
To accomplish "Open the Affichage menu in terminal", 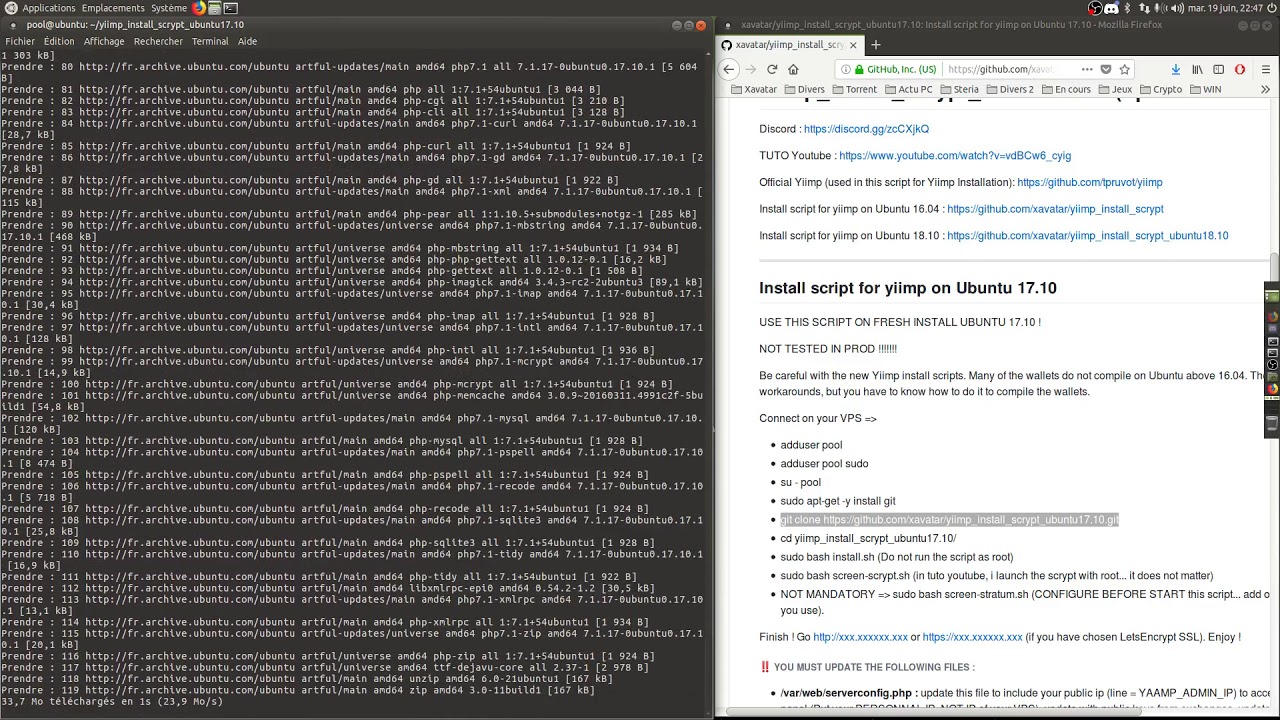I will point(104,41).
